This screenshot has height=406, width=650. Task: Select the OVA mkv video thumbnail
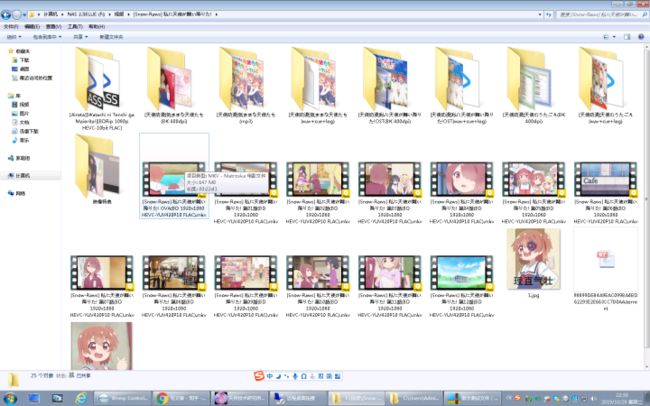pos(174,179)
